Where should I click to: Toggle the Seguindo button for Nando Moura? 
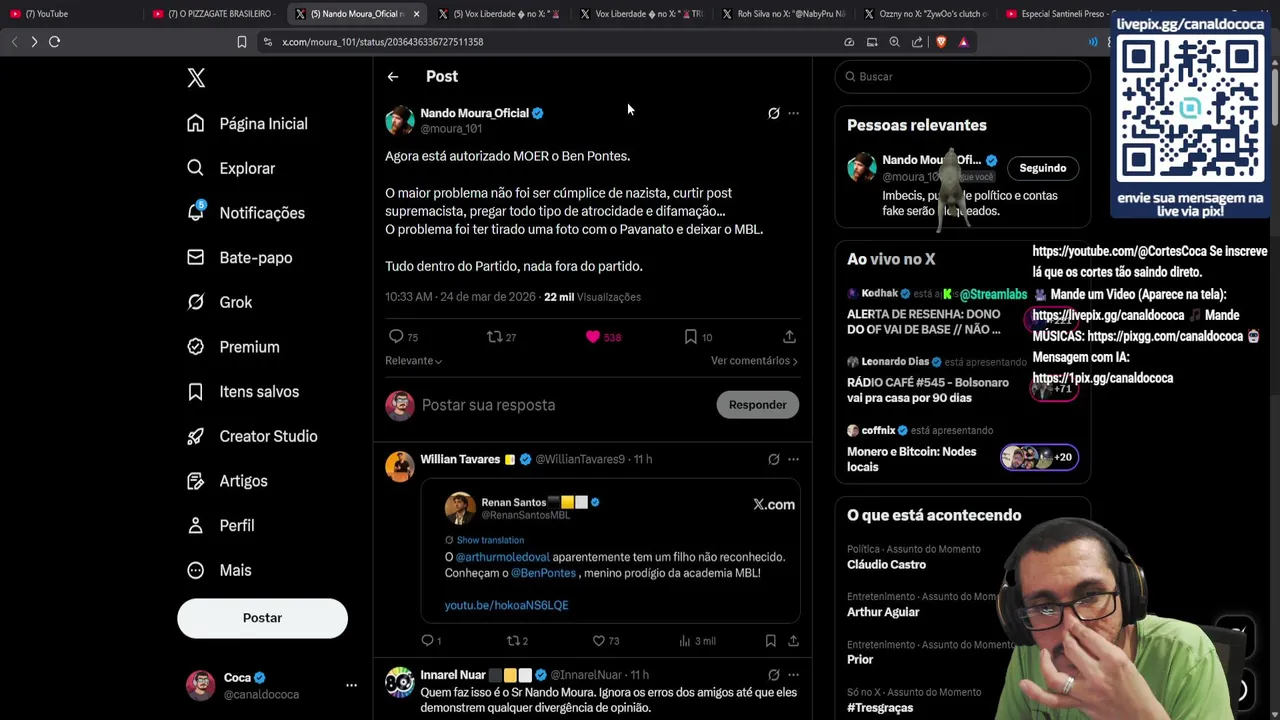(x=1043, y=168)
